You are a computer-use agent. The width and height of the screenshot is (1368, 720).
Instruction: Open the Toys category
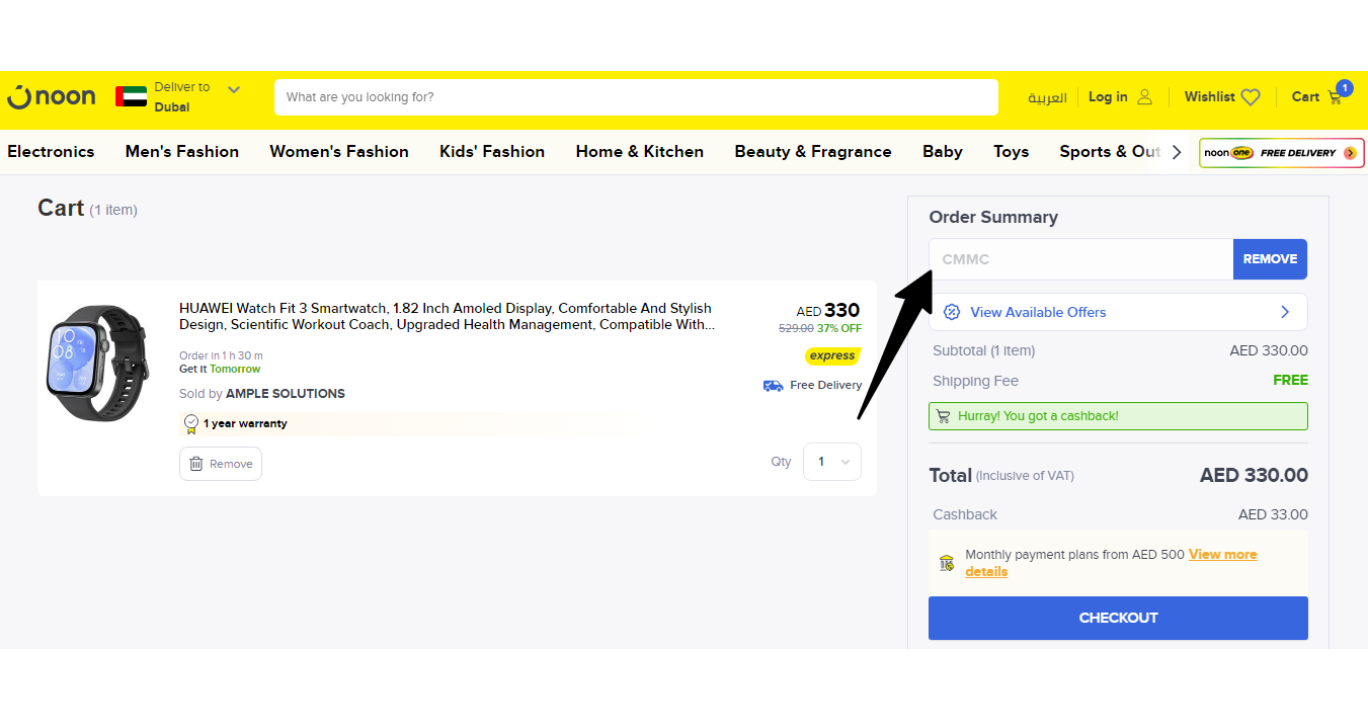pos(1011,152)
